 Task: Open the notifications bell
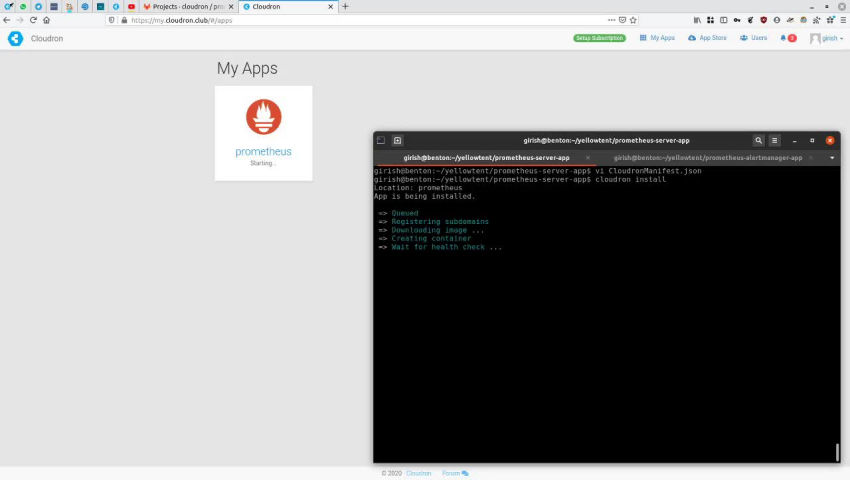point(784,38)
